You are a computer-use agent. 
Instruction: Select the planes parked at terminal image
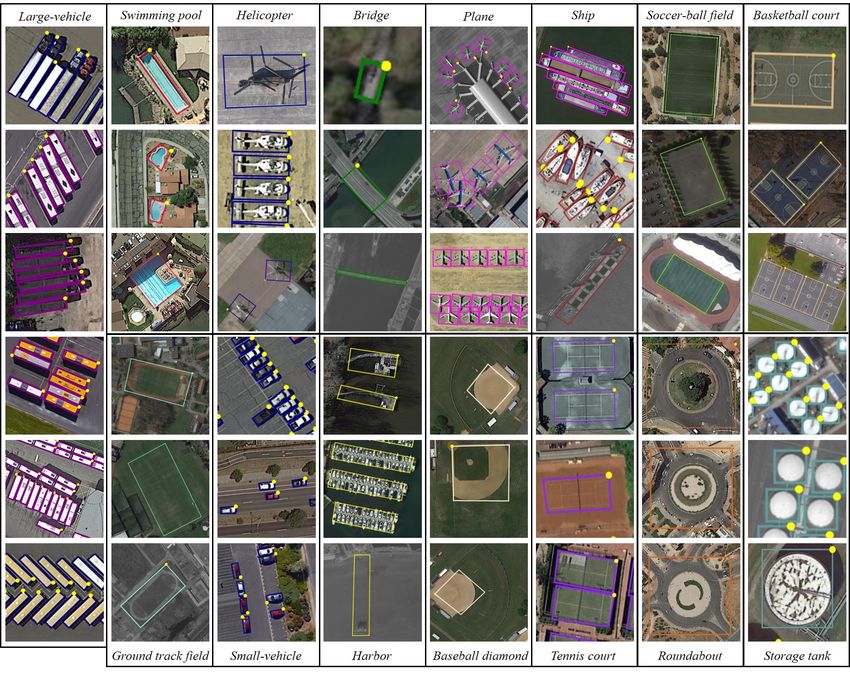point(479,75)
